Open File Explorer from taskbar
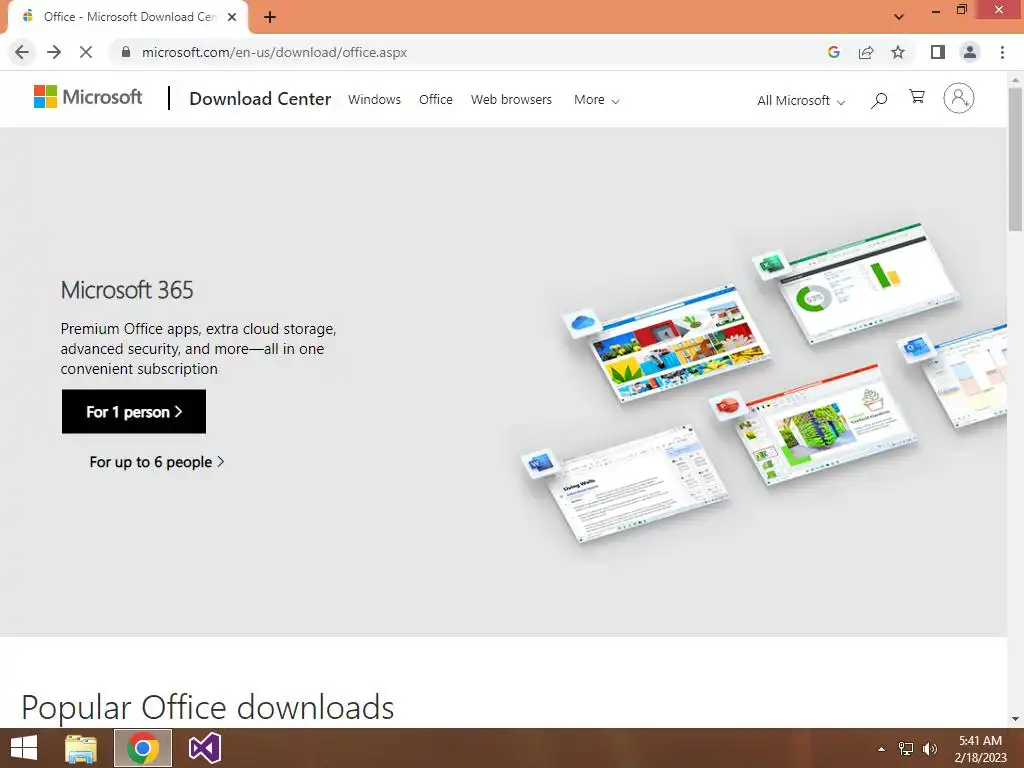The image size is (1024, 768). (x=81, y=748)
